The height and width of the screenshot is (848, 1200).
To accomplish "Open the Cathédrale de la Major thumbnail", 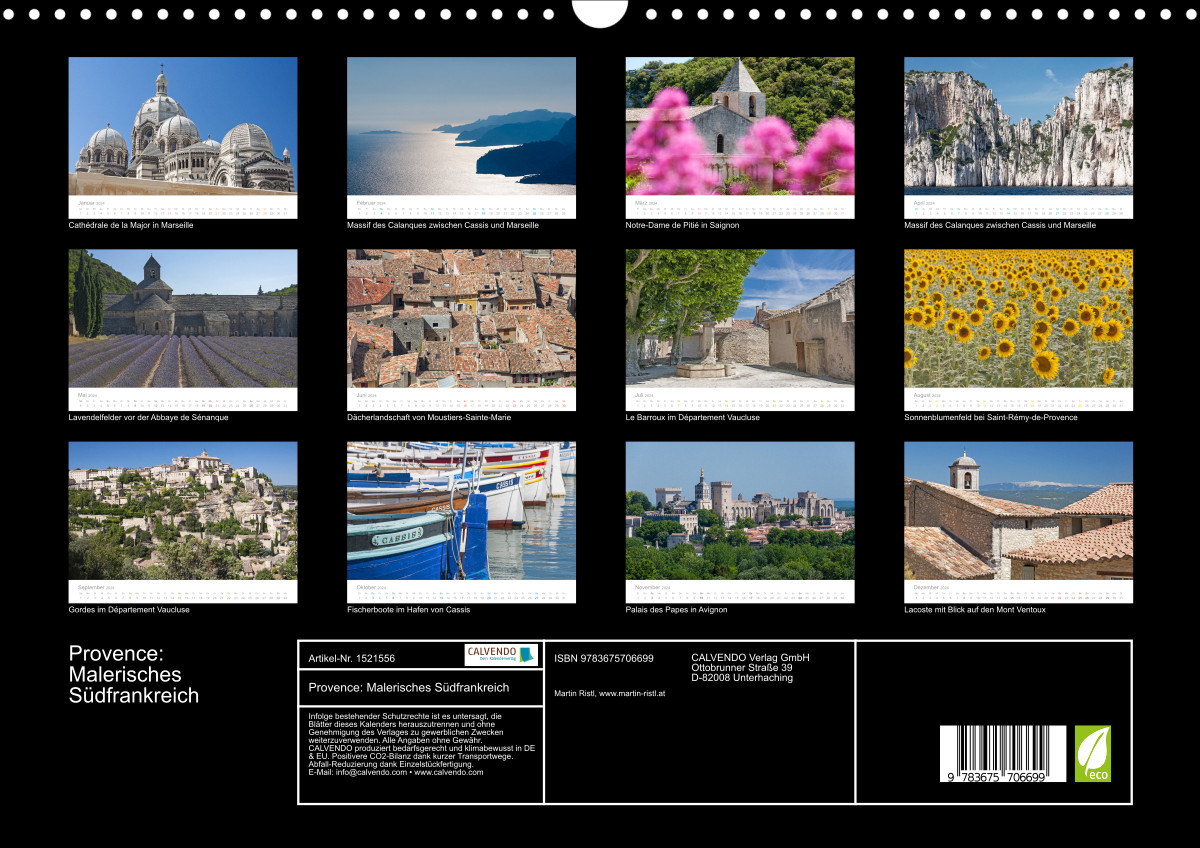I will (183, 125).
